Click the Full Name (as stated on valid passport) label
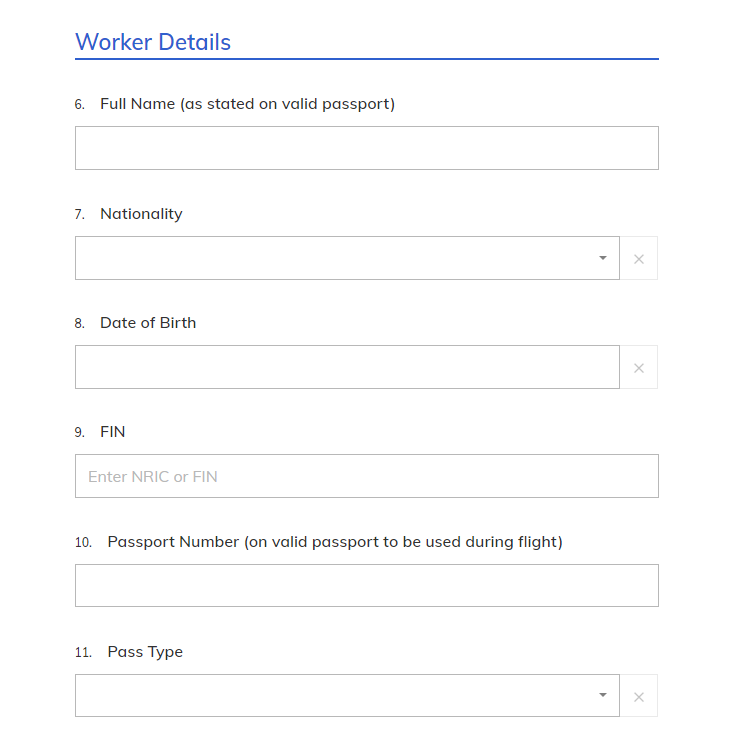The height and width of the screenshot is (748, 734). coord(247,104)
